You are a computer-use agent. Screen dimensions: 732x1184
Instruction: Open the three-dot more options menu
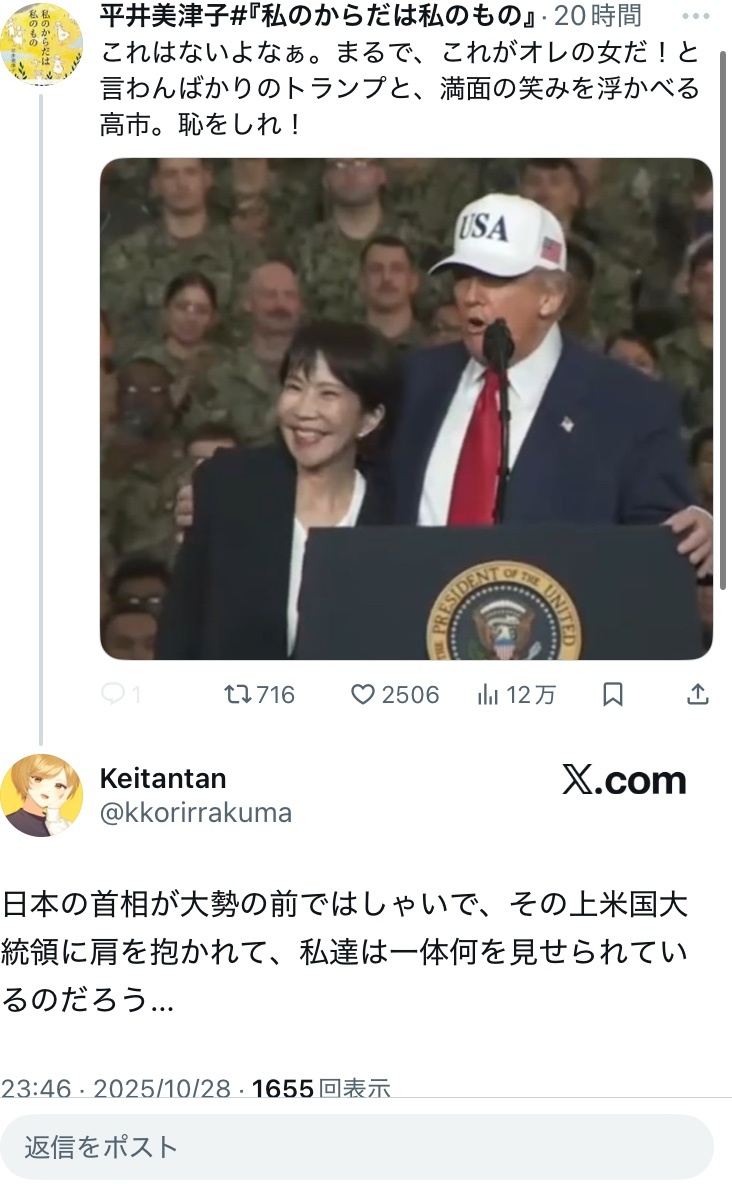(695, 16)
